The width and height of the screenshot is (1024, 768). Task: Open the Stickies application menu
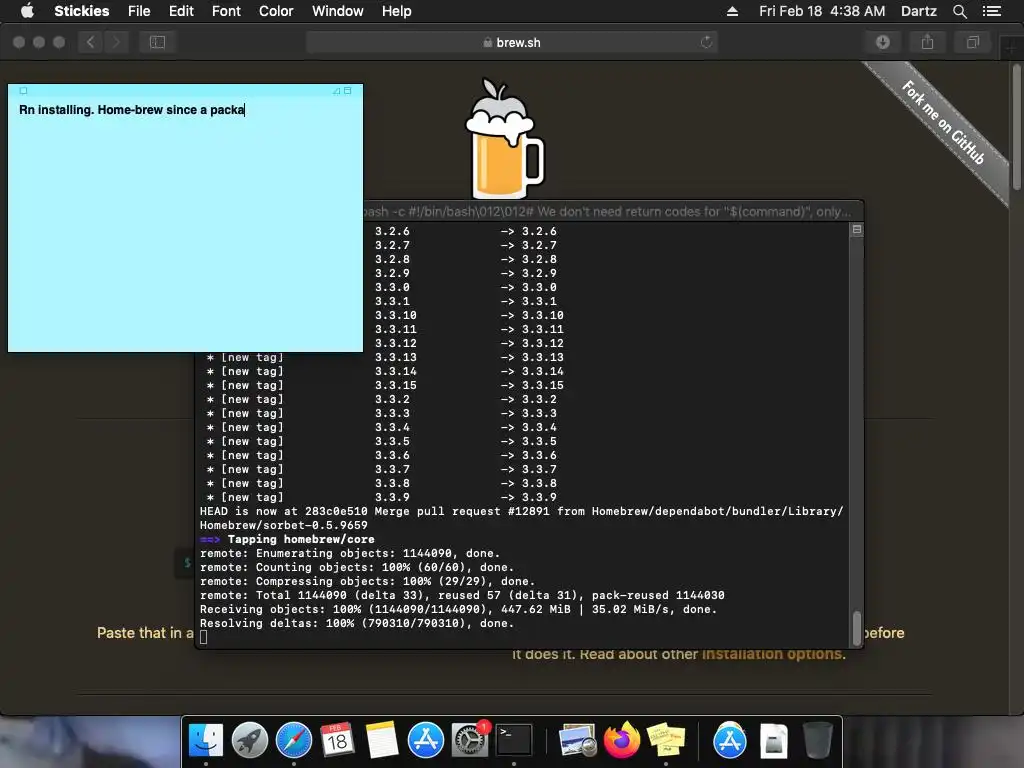[x=82, y=11]
